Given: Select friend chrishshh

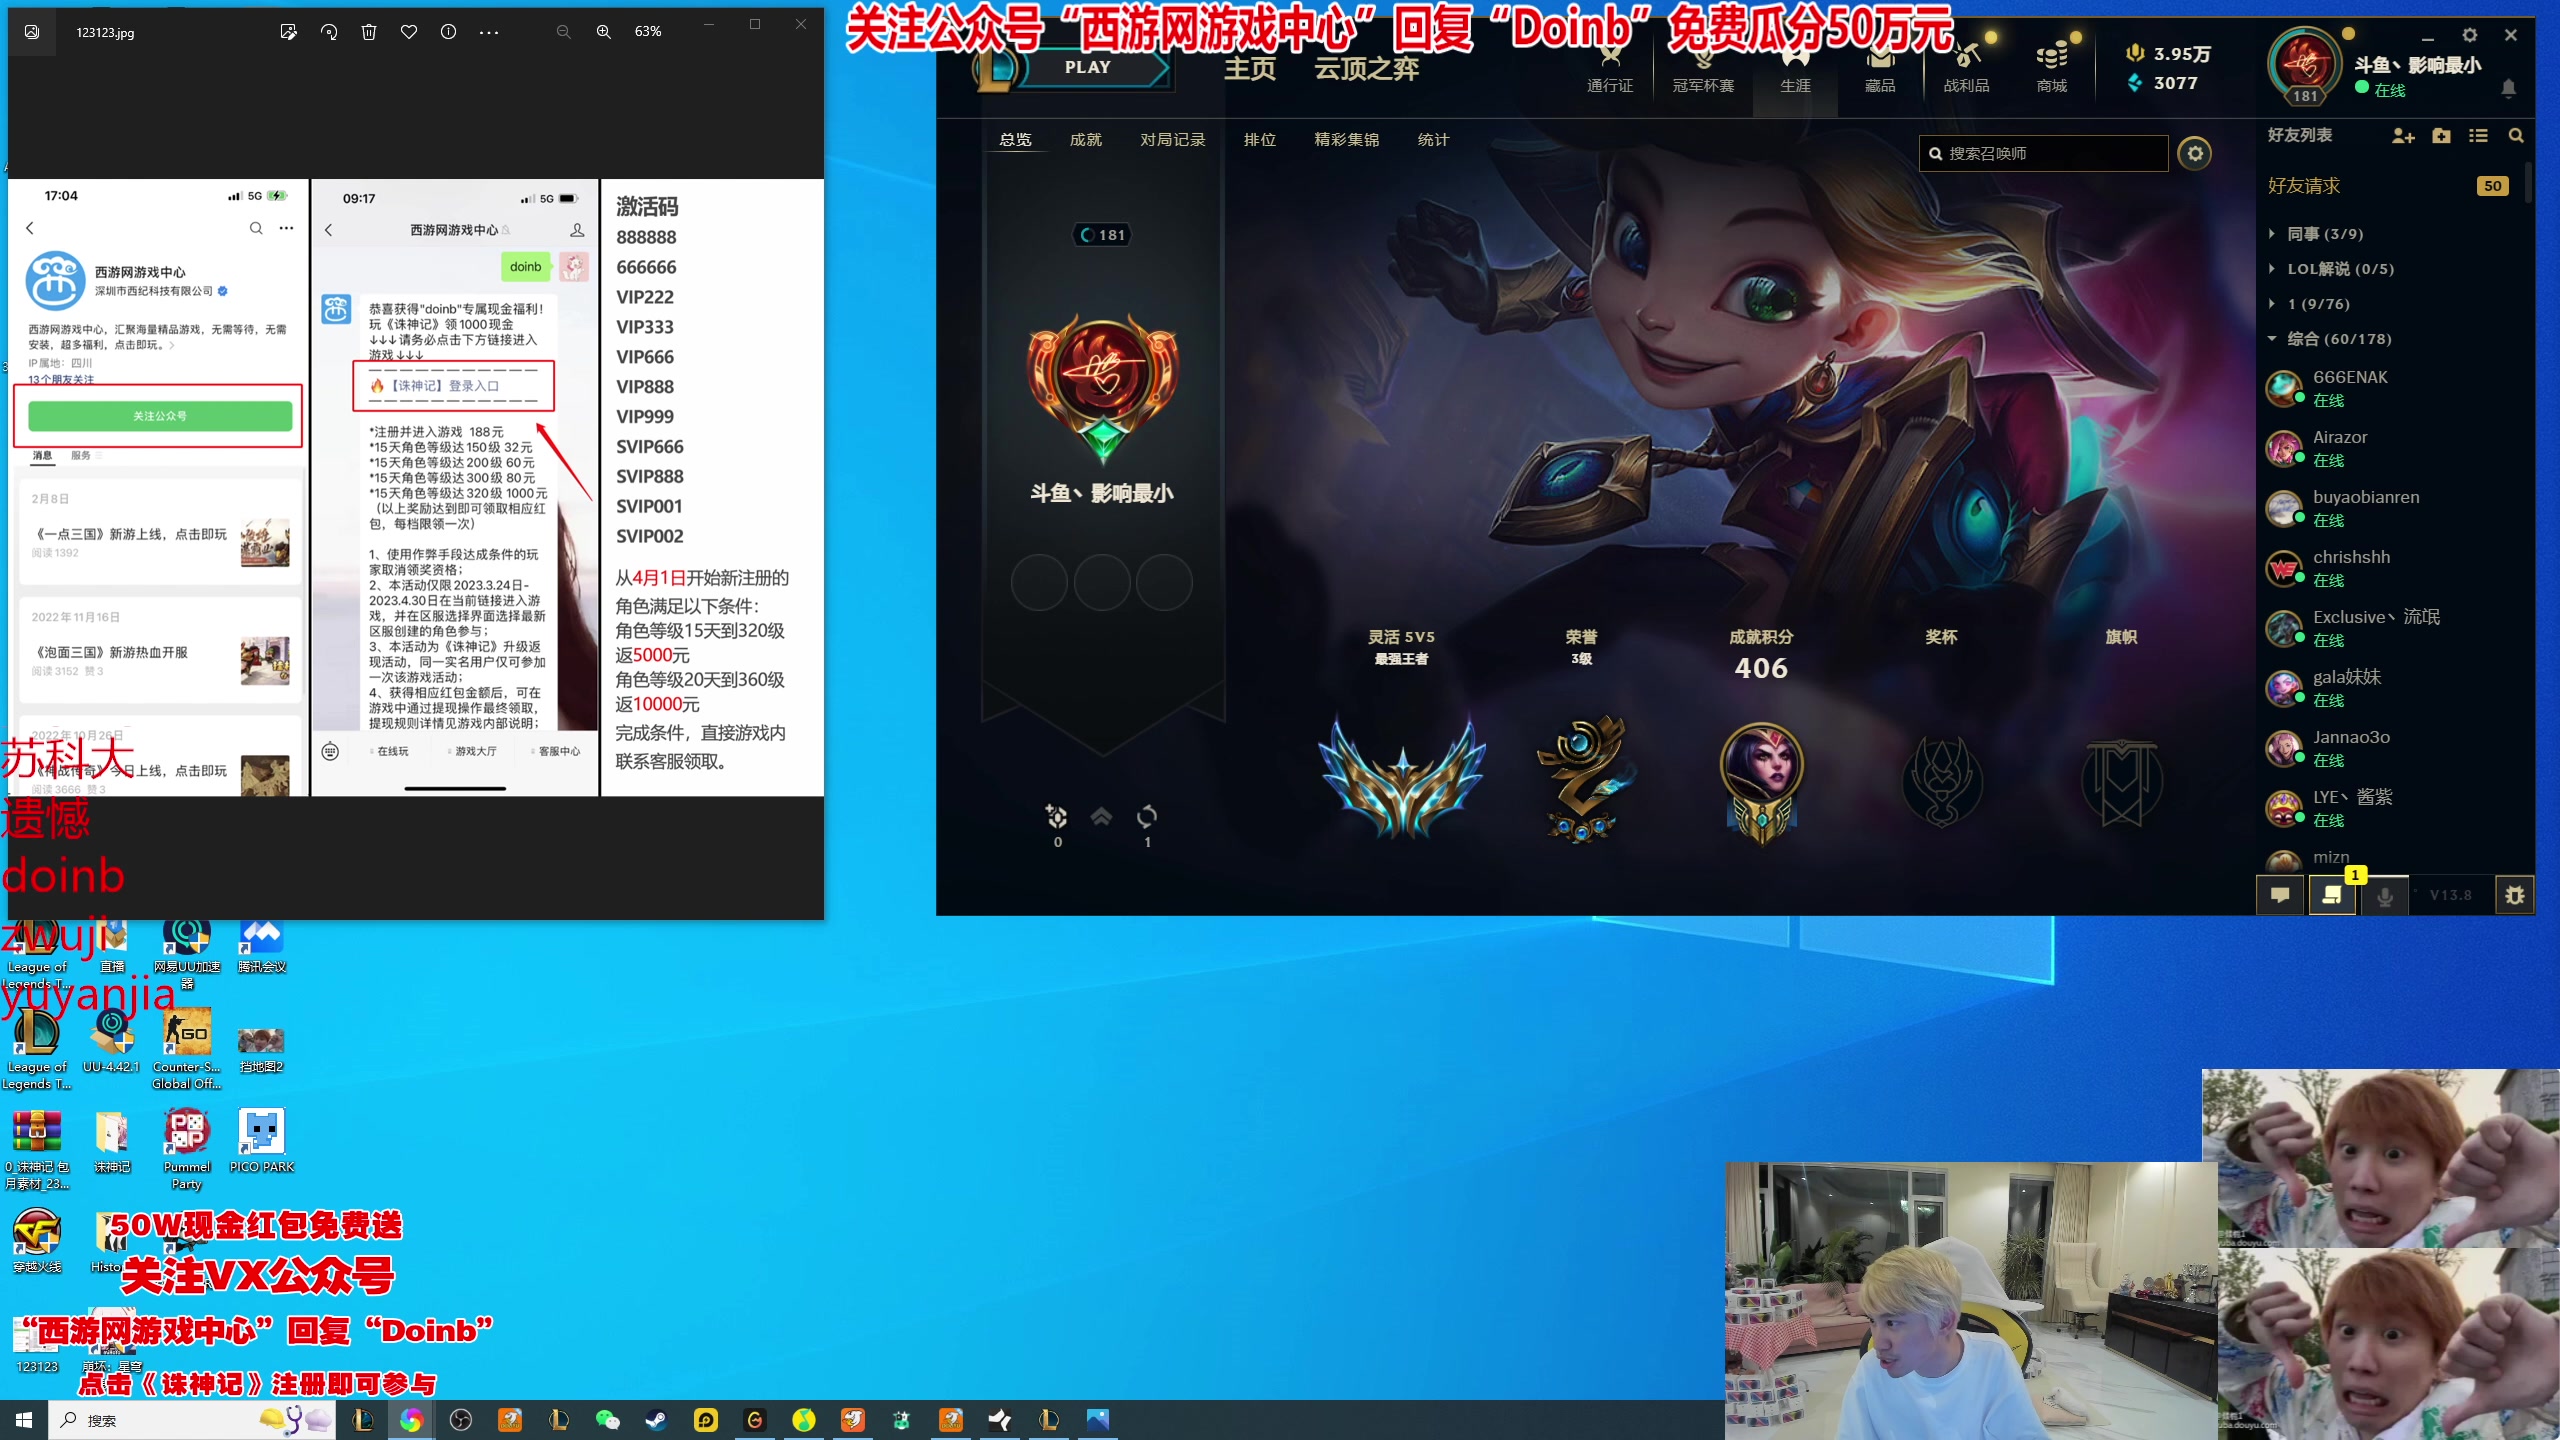Looking at the screenshot, I should click(2392, 568).
